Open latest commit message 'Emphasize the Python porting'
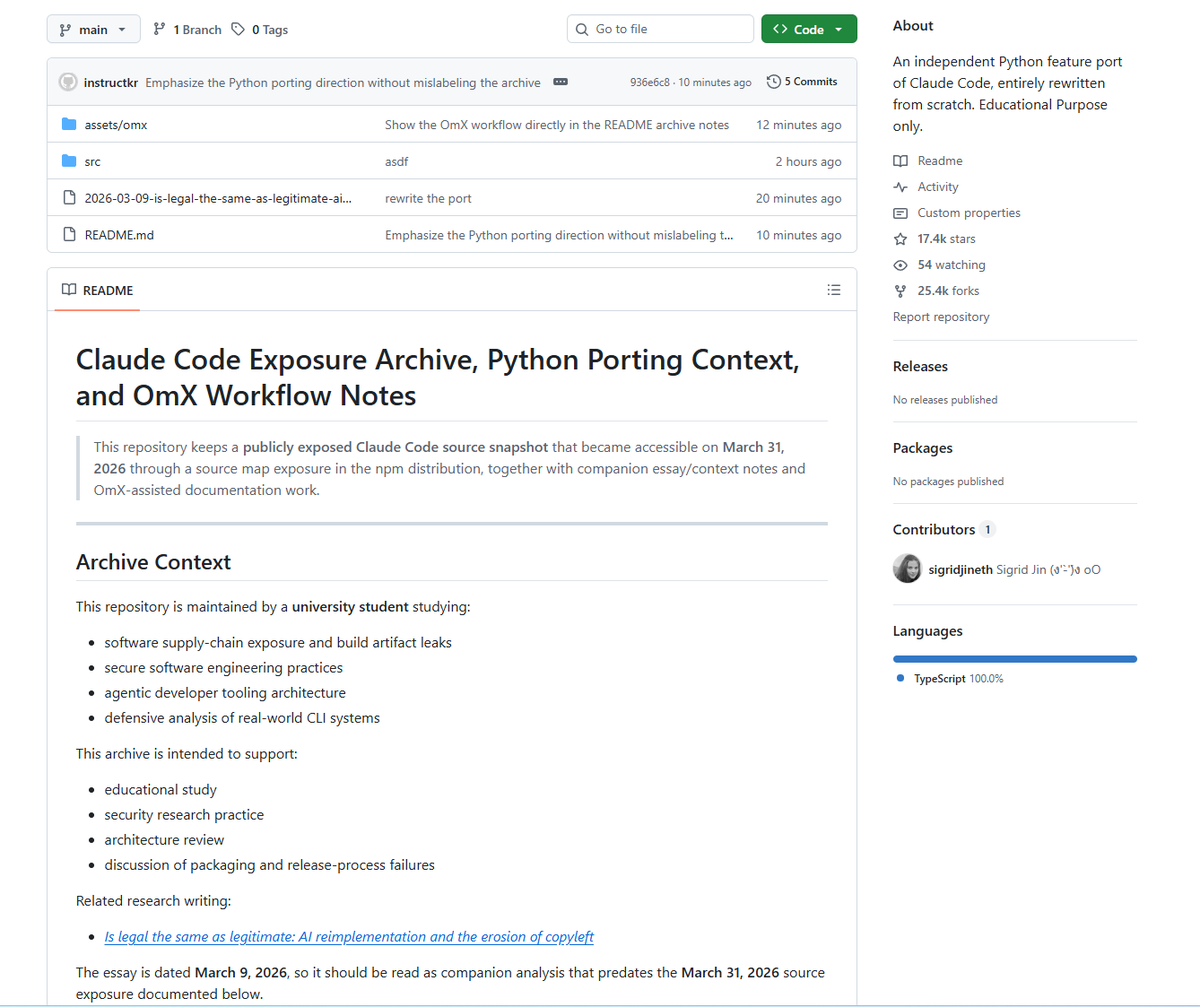The height and width of the screenshot is (1007, 1200). pyautogui.click(x=343, y=82)
